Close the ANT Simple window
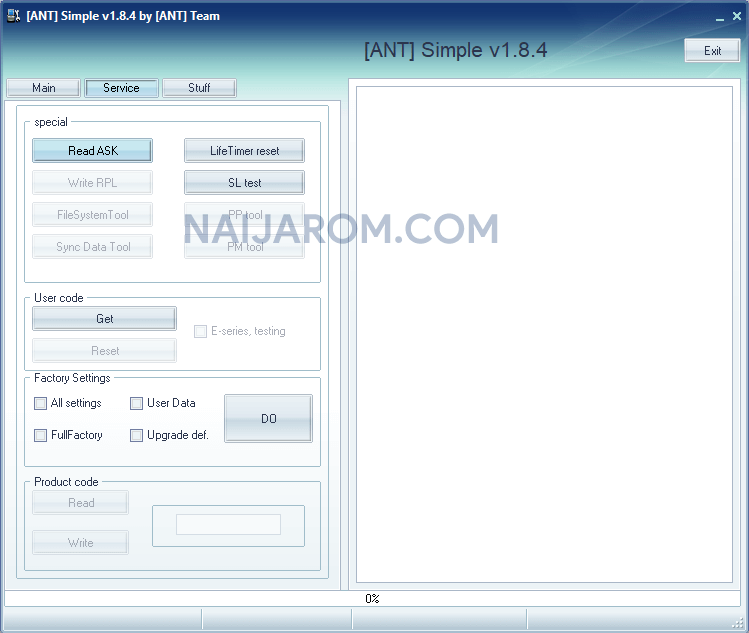Viewport: 749px width, 633px height. pos(737,16)
